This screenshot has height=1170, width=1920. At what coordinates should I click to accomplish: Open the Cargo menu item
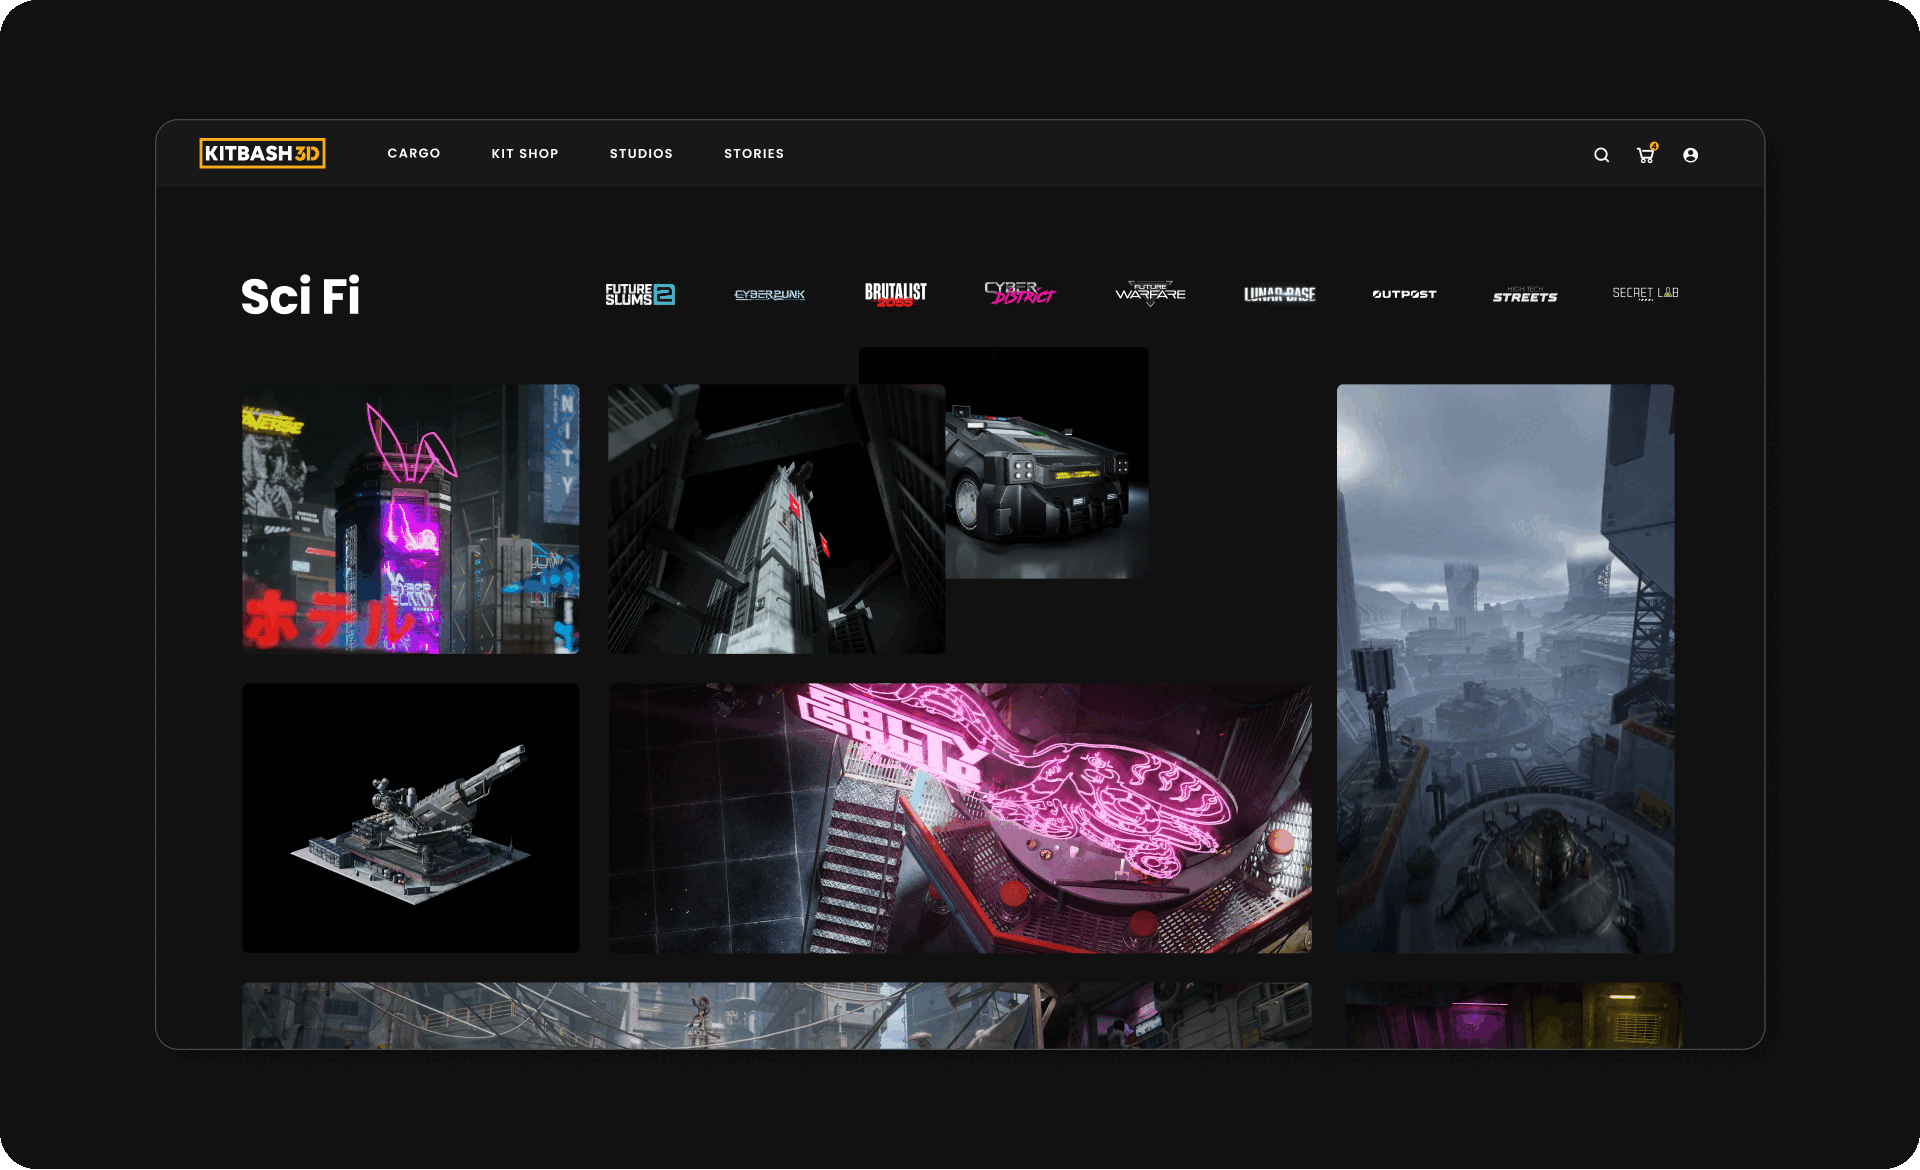click(x=414, y=153)
